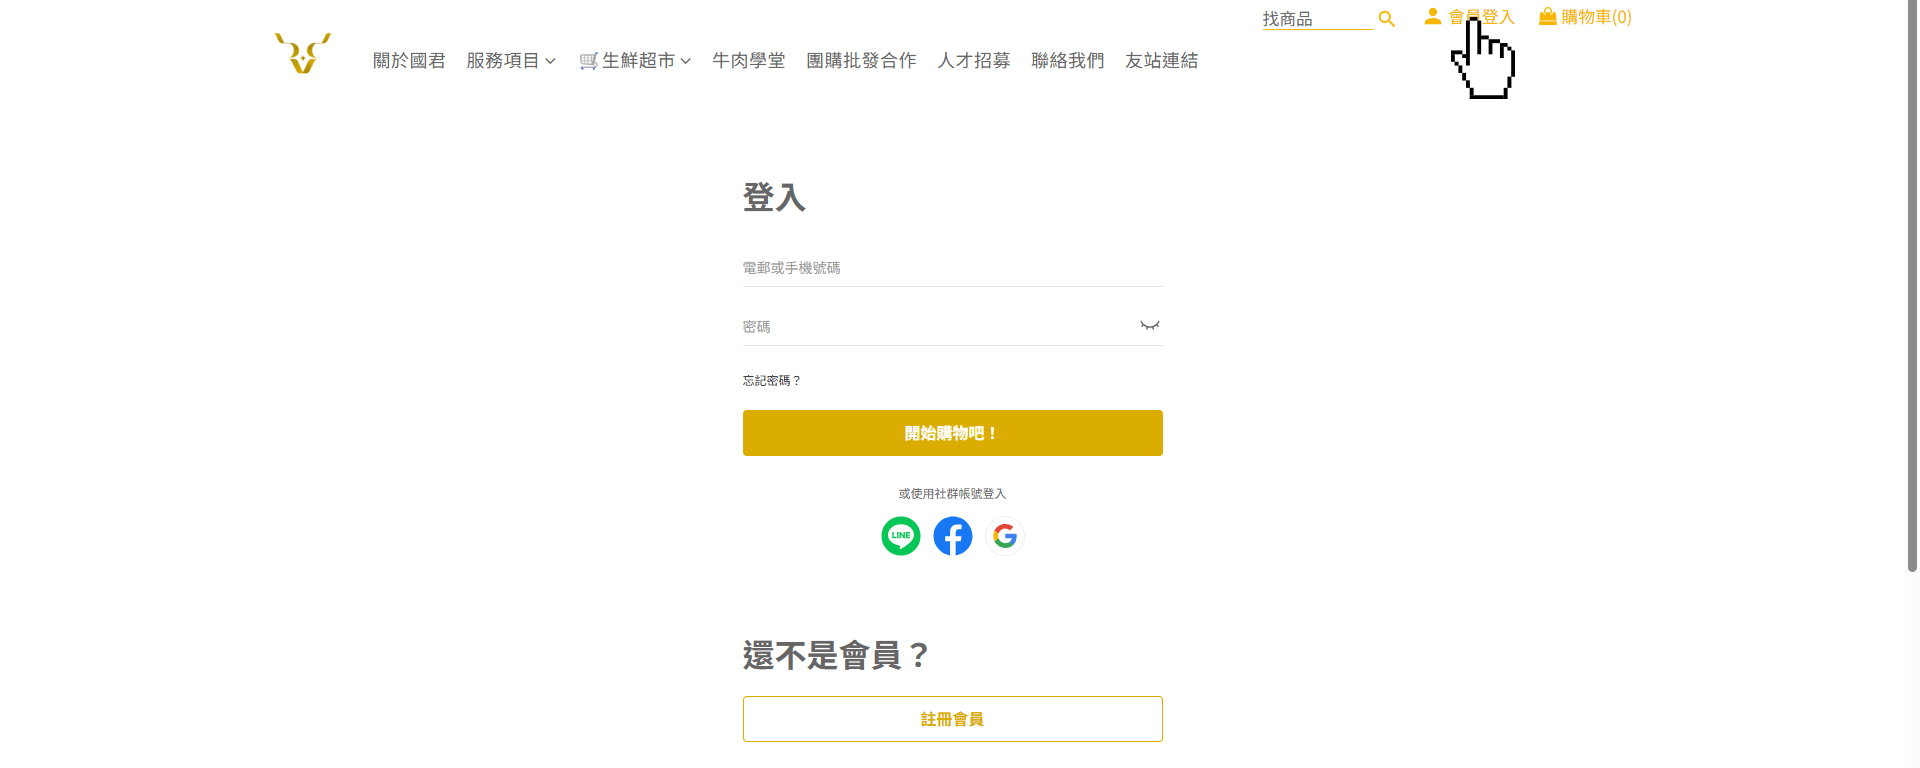1920x768 pixels.
Task: Open the shopping cart bag icon
Action: pos(1547,16)
